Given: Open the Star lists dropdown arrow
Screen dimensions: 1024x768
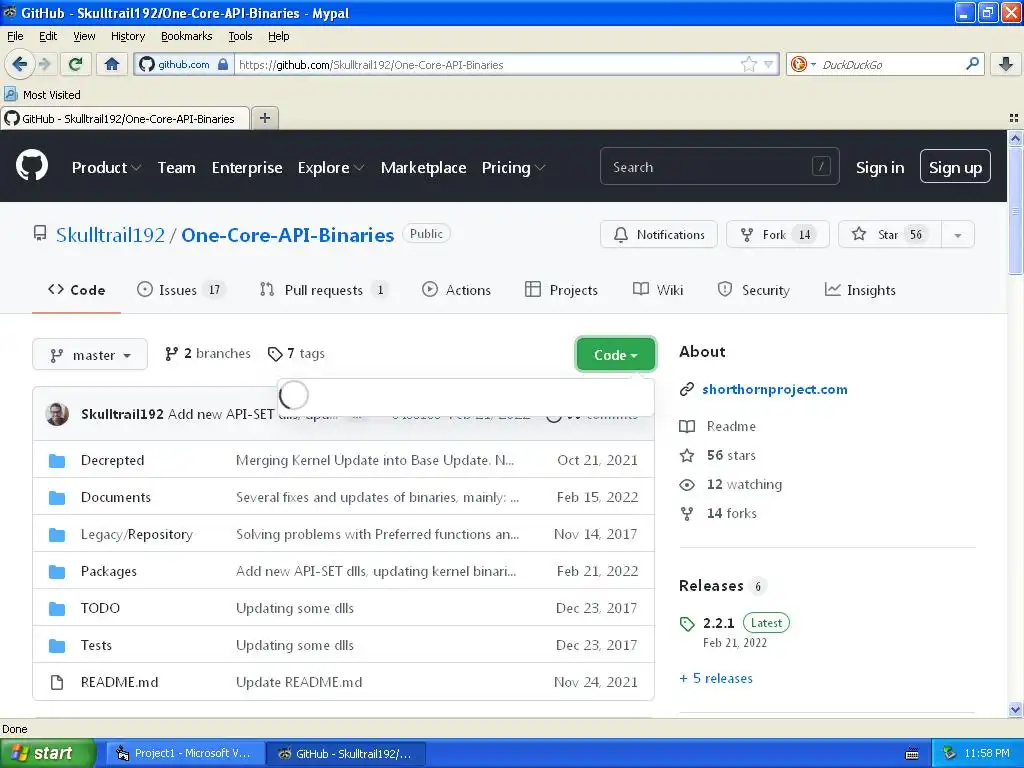Looking at the screenshot, I should click(957, 235).
